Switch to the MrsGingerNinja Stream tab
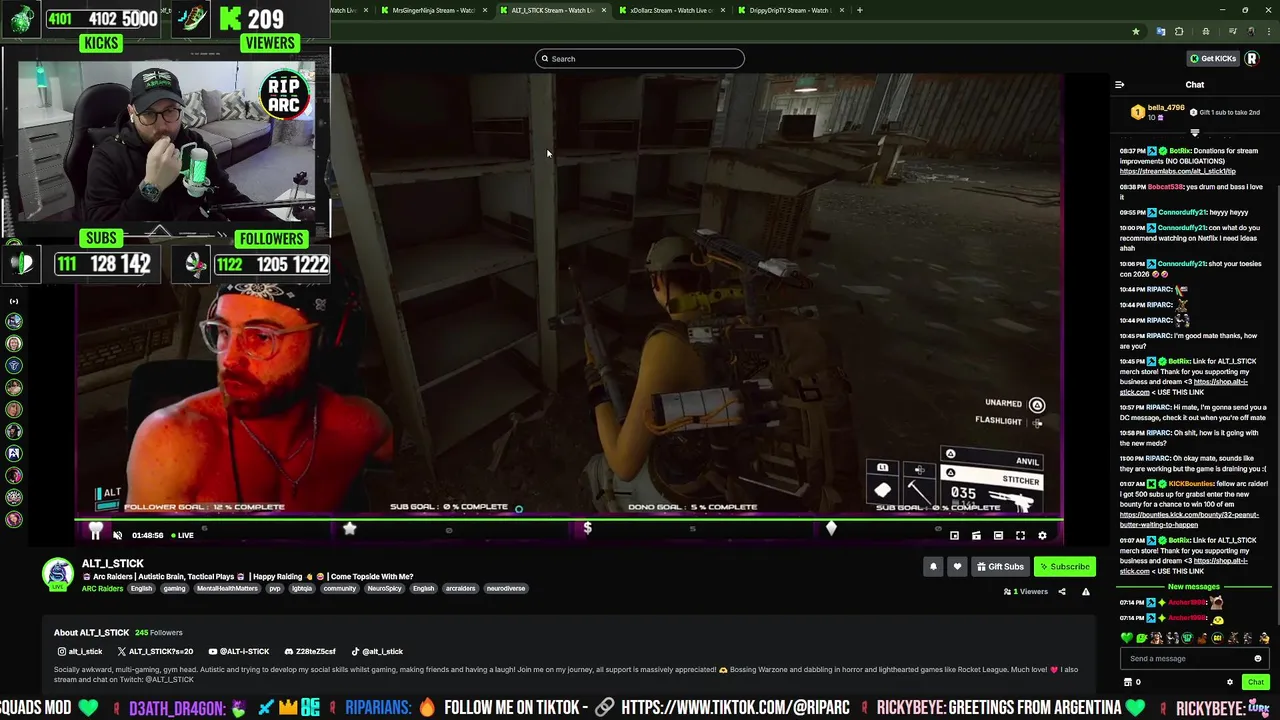The height and width of the screenshot is (720, 1280). point(433,10)
